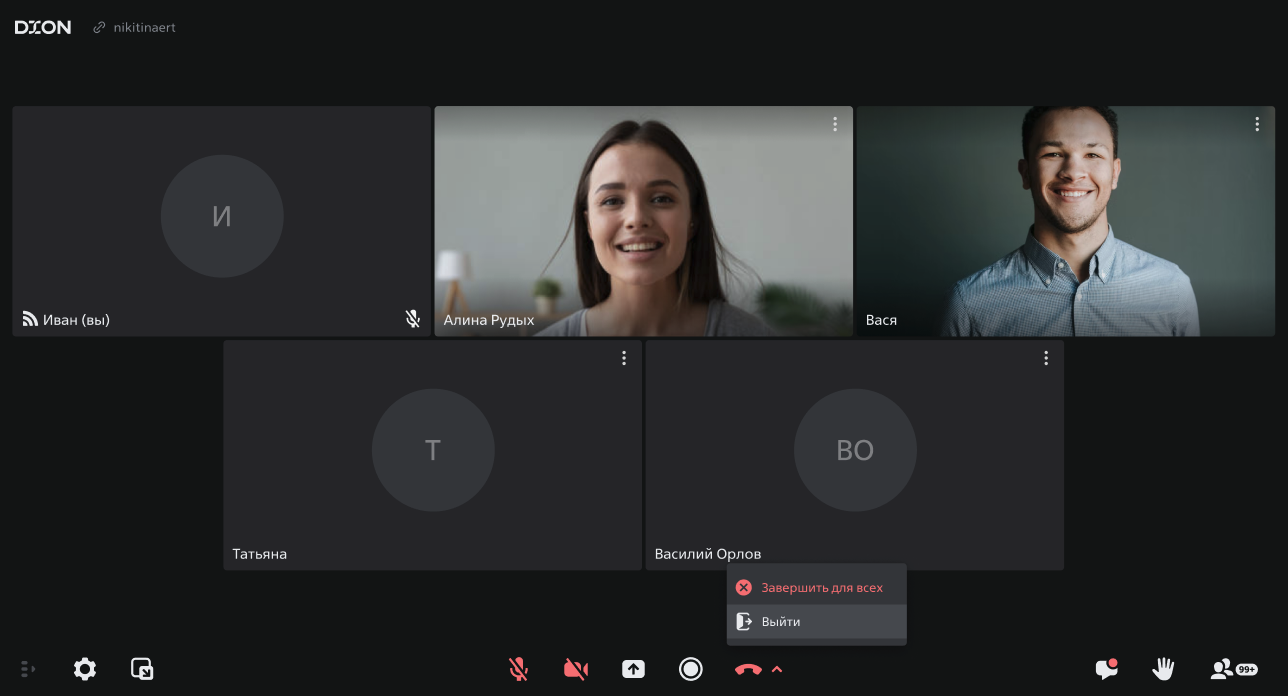Click the name label Алина Рудых
The image size is (1288, 696).
[x=489, y=320]
